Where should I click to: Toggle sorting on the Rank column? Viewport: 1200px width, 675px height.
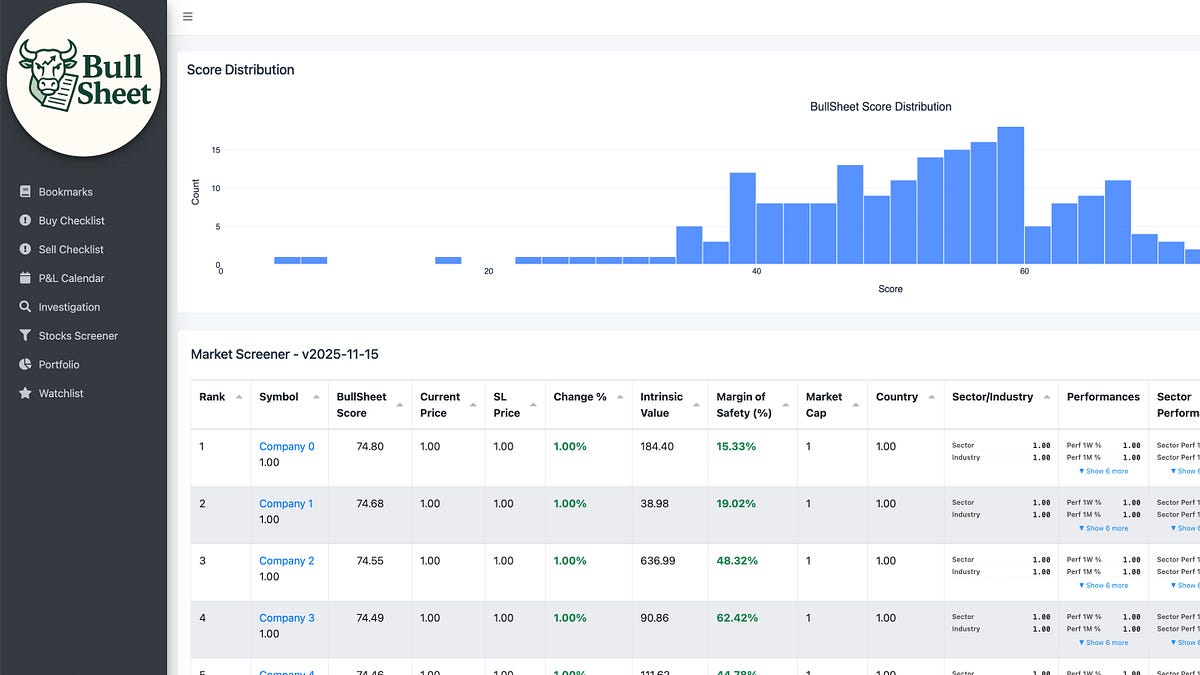[x=238, y=397]
